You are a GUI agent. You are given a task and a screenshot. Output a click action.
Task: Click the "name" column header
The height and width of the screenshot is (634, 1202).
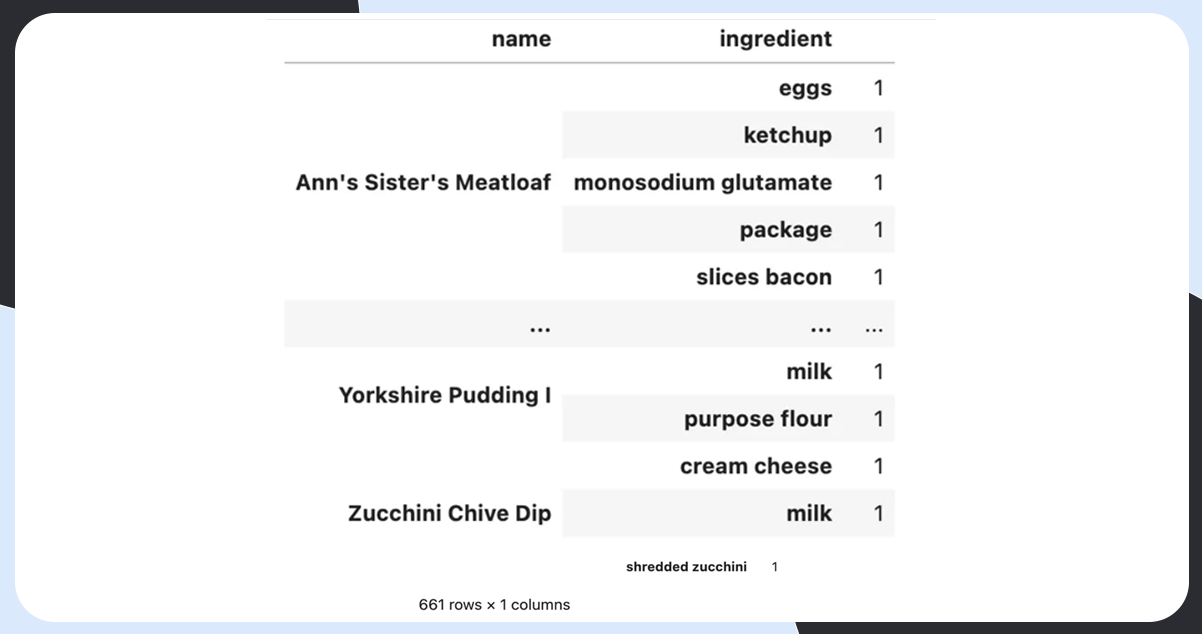coord(521,39)
